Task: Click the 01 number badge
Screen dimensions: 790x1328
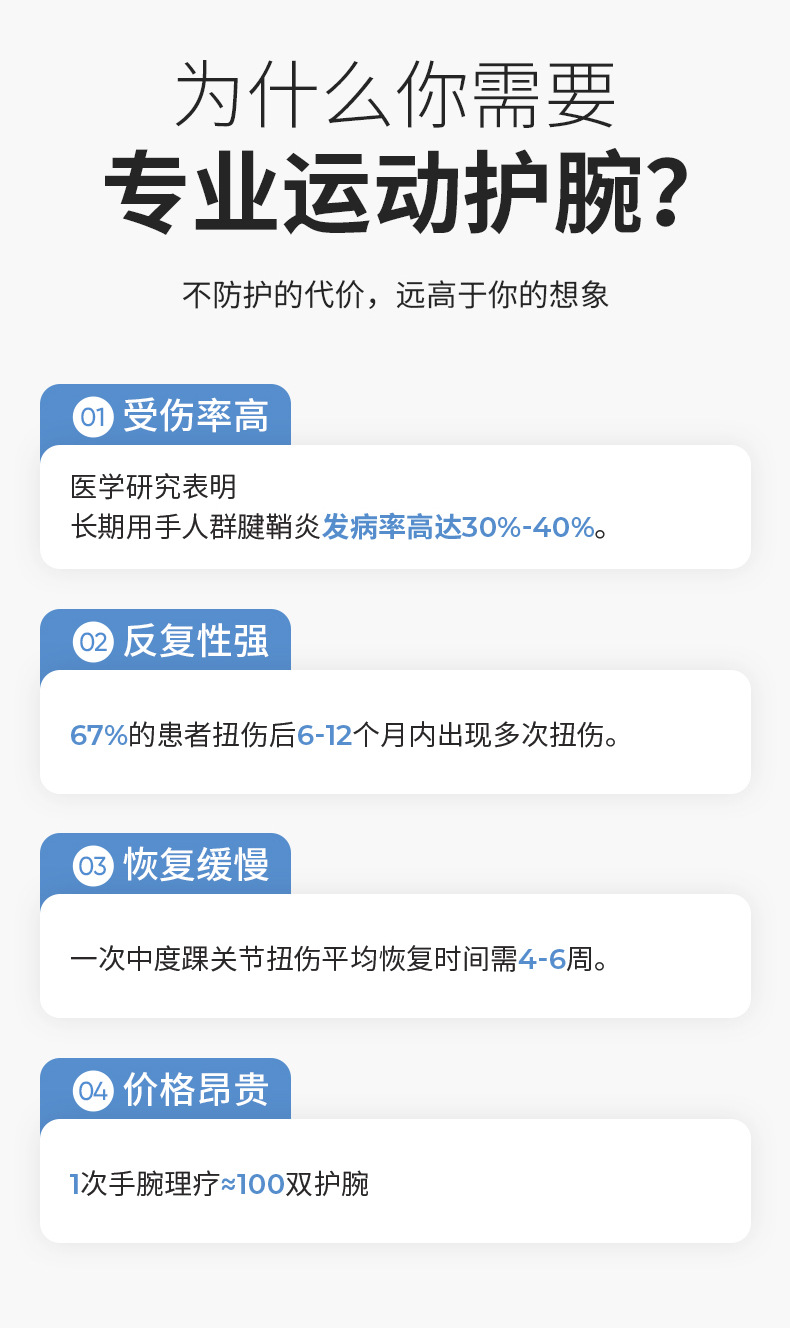Action: [x=93, y=417]
